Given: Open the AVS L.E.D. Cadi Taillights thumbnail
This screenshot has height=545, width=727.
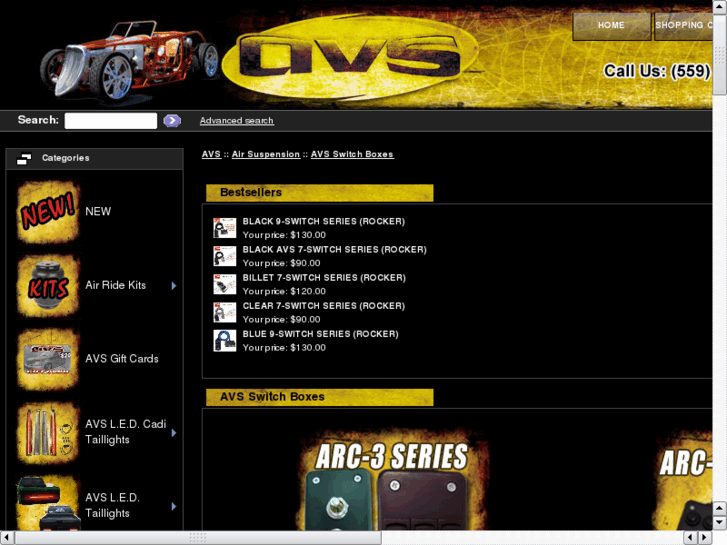Looking at the screenshot, I should (48, 432).
